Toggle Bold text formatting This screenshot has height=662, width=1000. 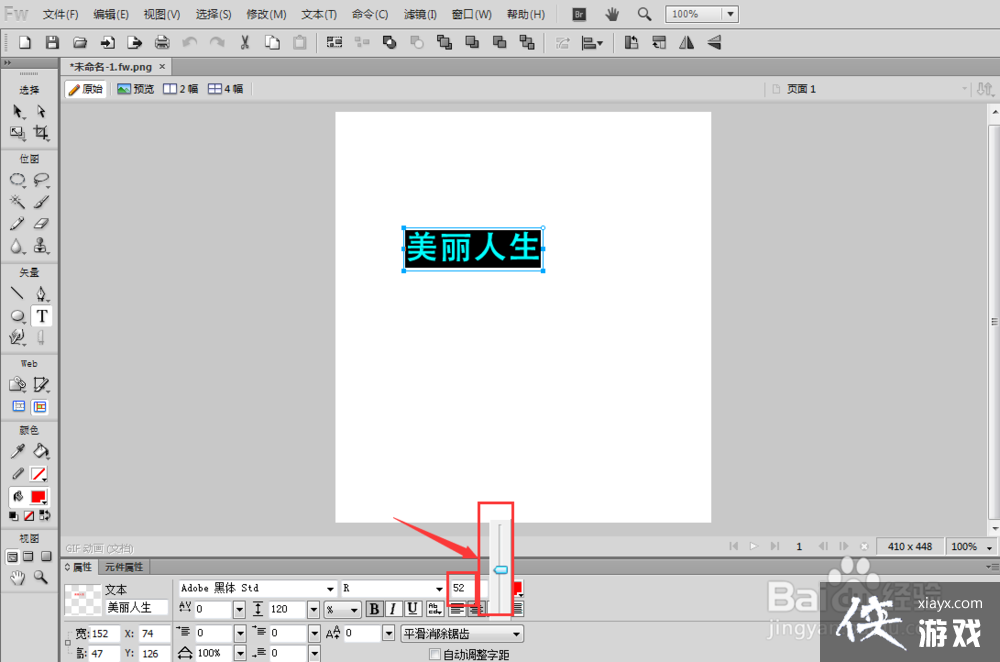[374, 609]
